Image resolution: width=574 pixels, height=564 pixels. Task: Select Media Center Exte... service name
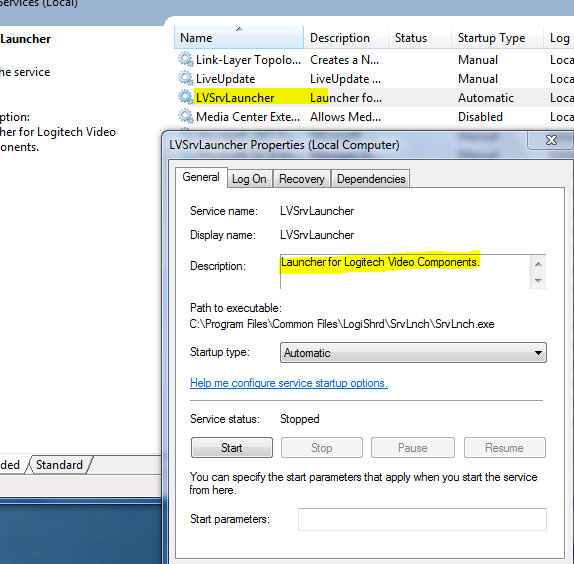click(x=248, y=117)
